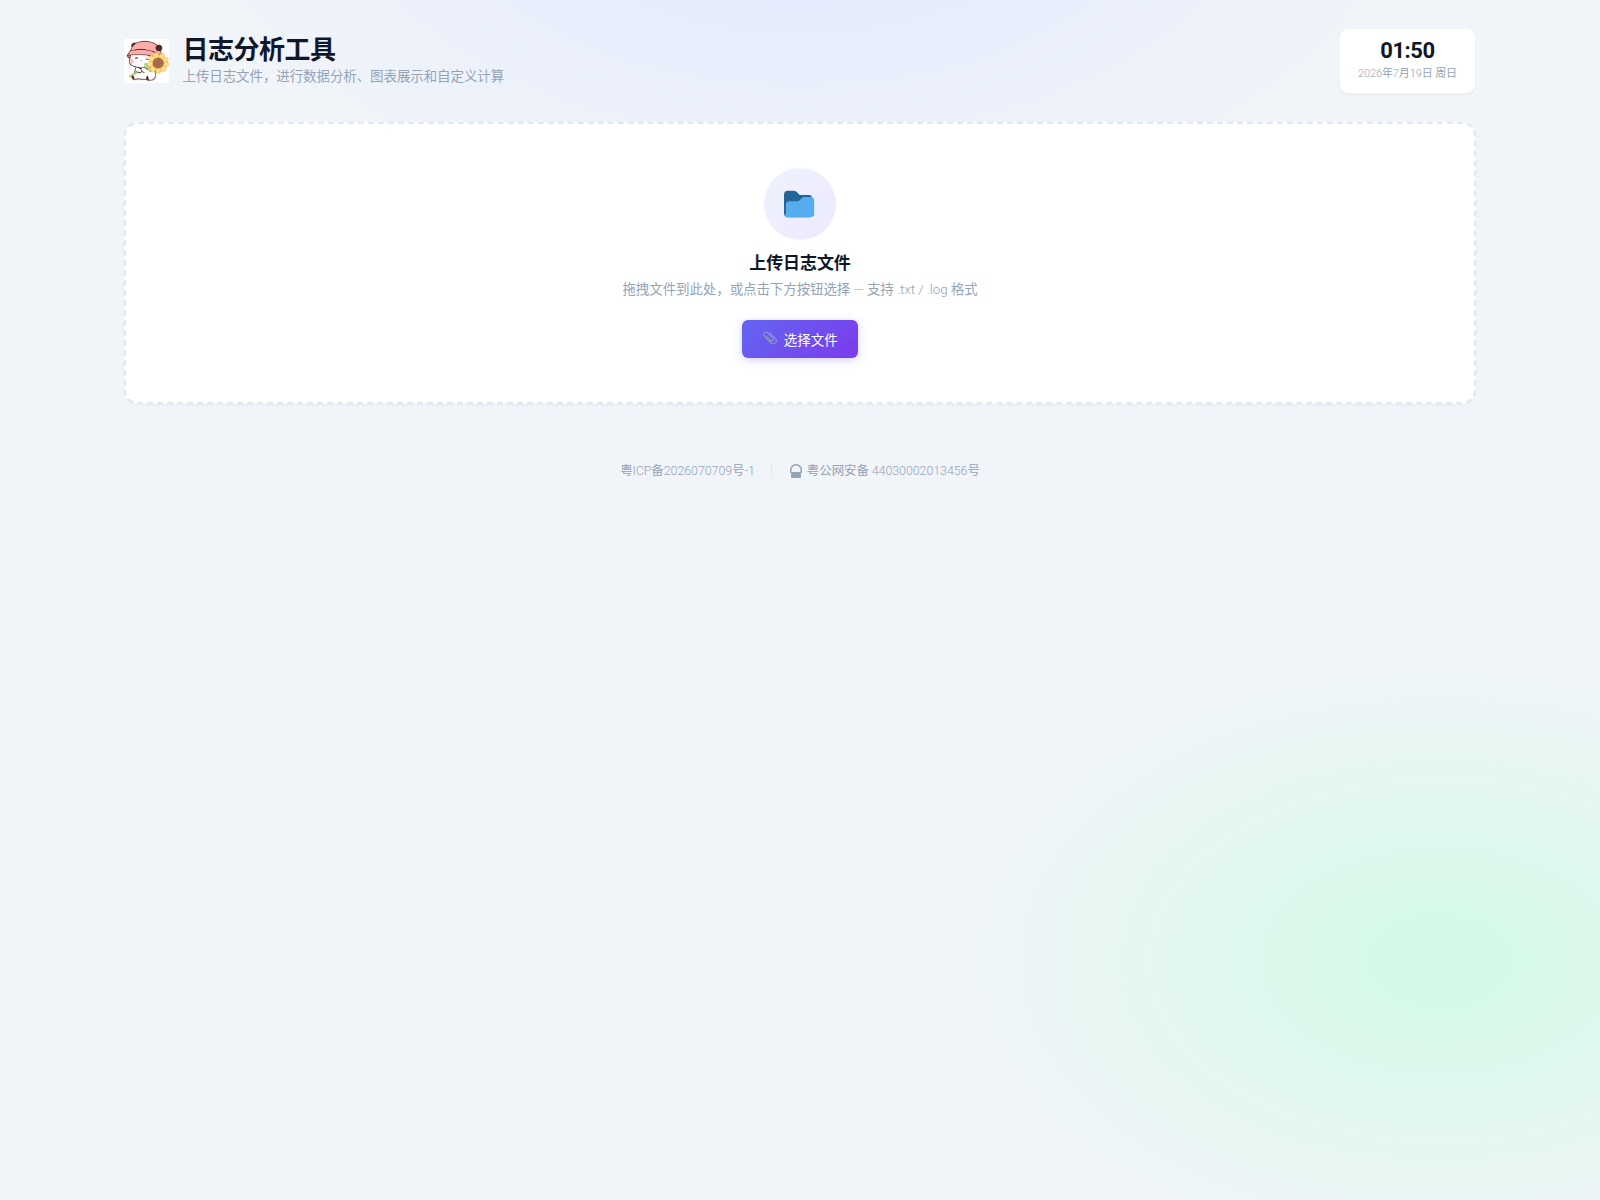
Task: Click the 日志分析工具 title
Action: pos(259,49)
